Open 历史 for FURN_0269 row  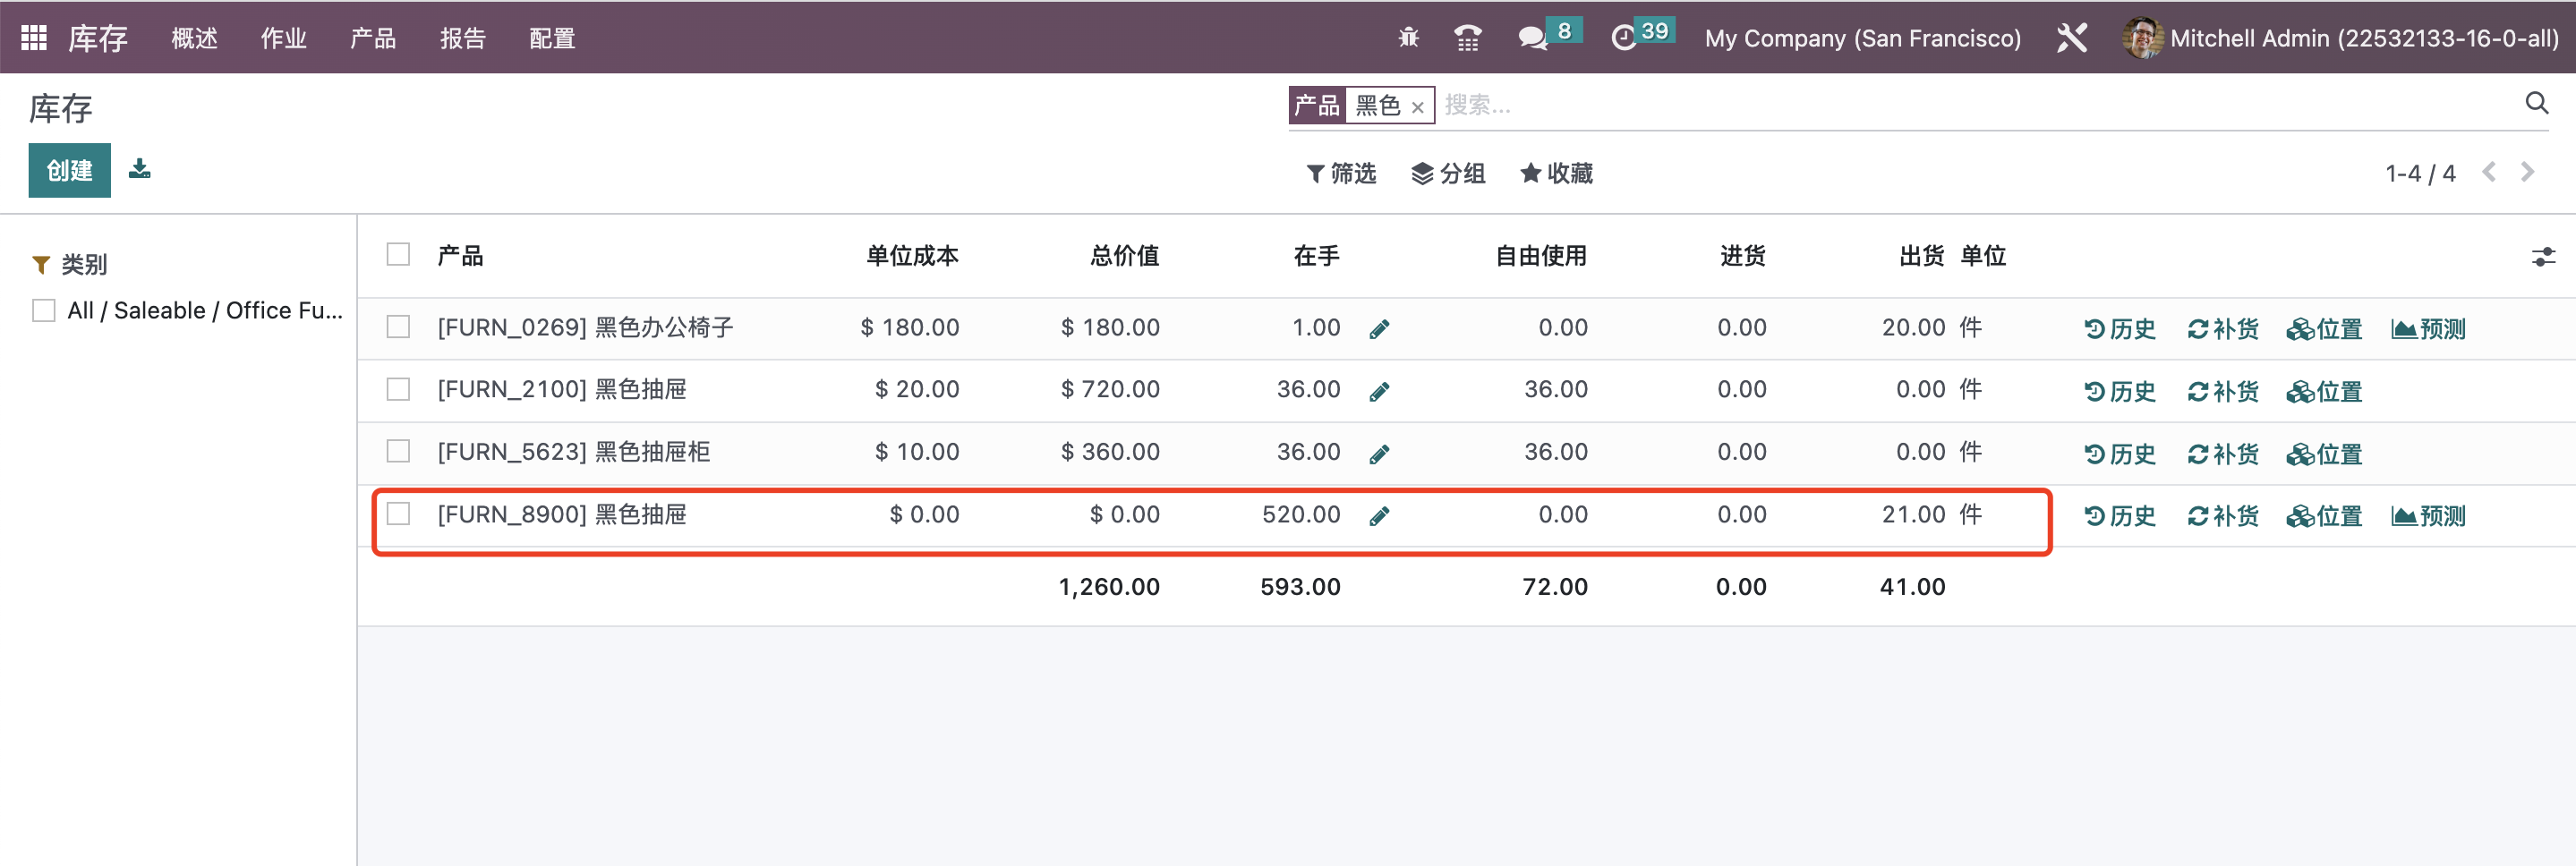tap(2120, 329)
